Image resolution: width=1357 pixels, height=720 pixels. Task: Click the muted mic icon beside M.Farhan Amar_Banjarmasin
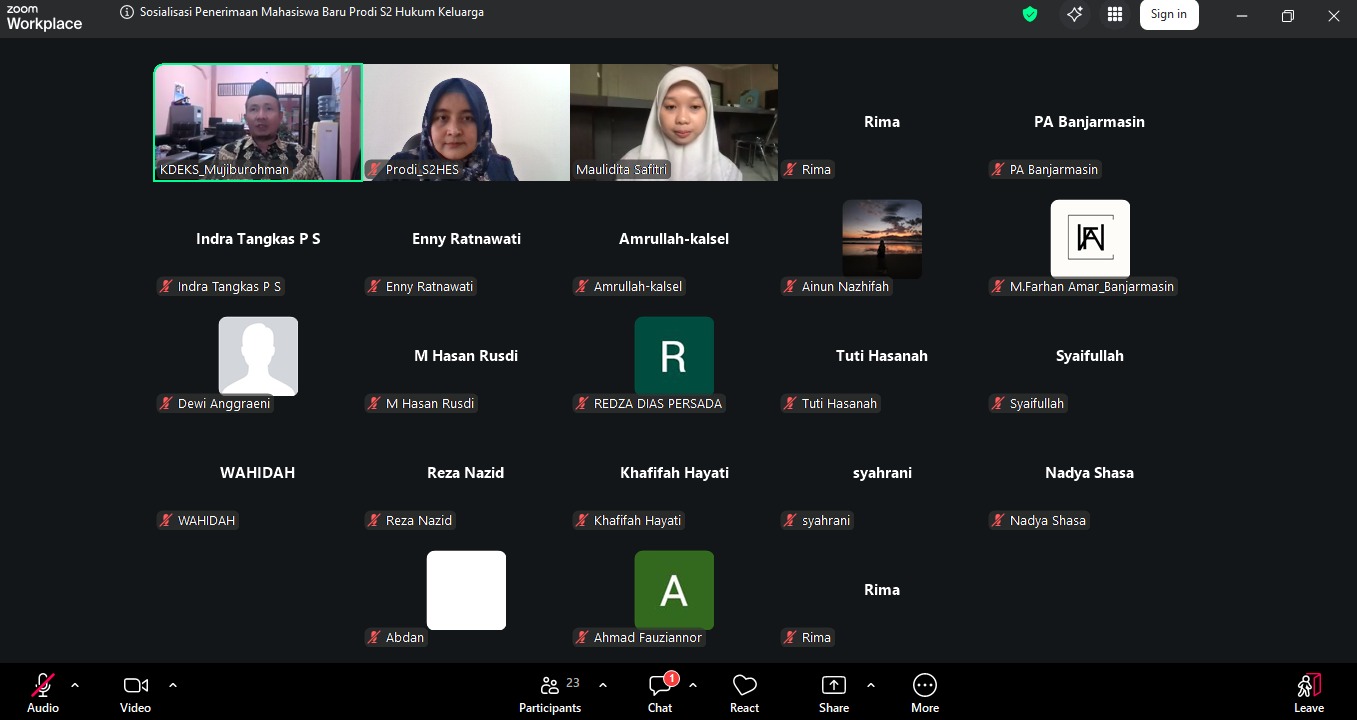point(998,287)
